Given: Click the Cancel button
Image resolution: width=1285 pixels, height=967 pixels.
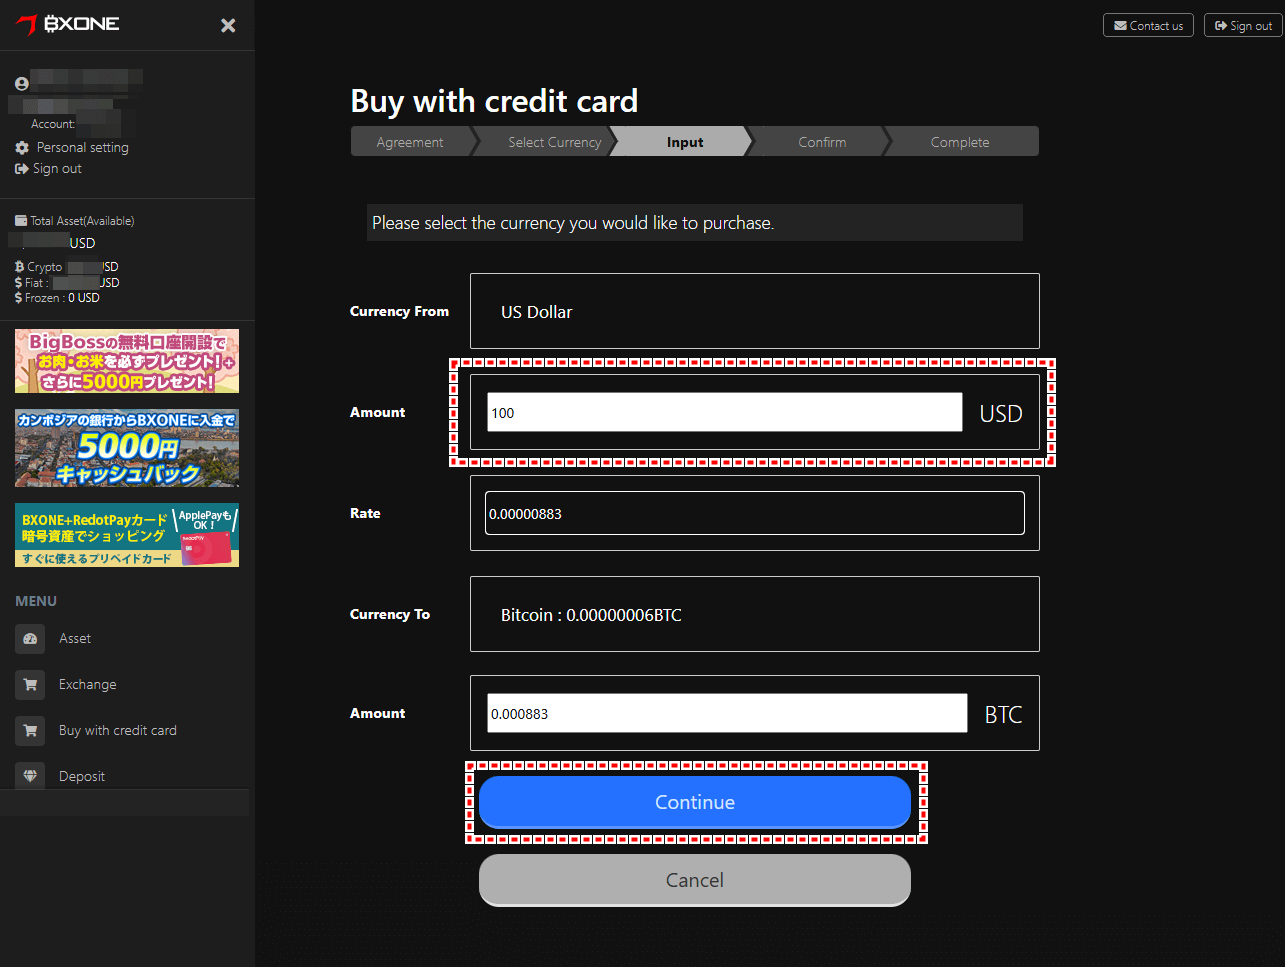Looking at the screenshot, I should click(x=695, y=880).
